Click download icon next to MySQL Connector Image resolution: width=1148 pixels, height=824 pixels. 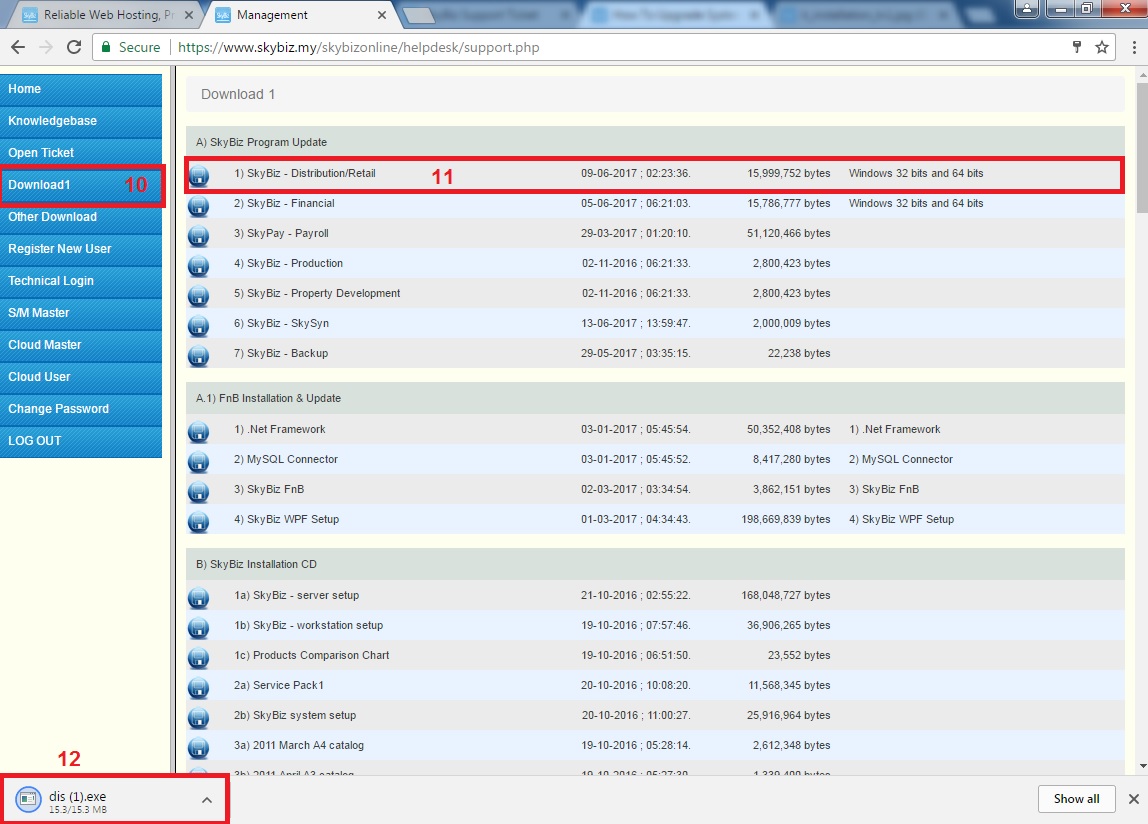coord(198,462)
